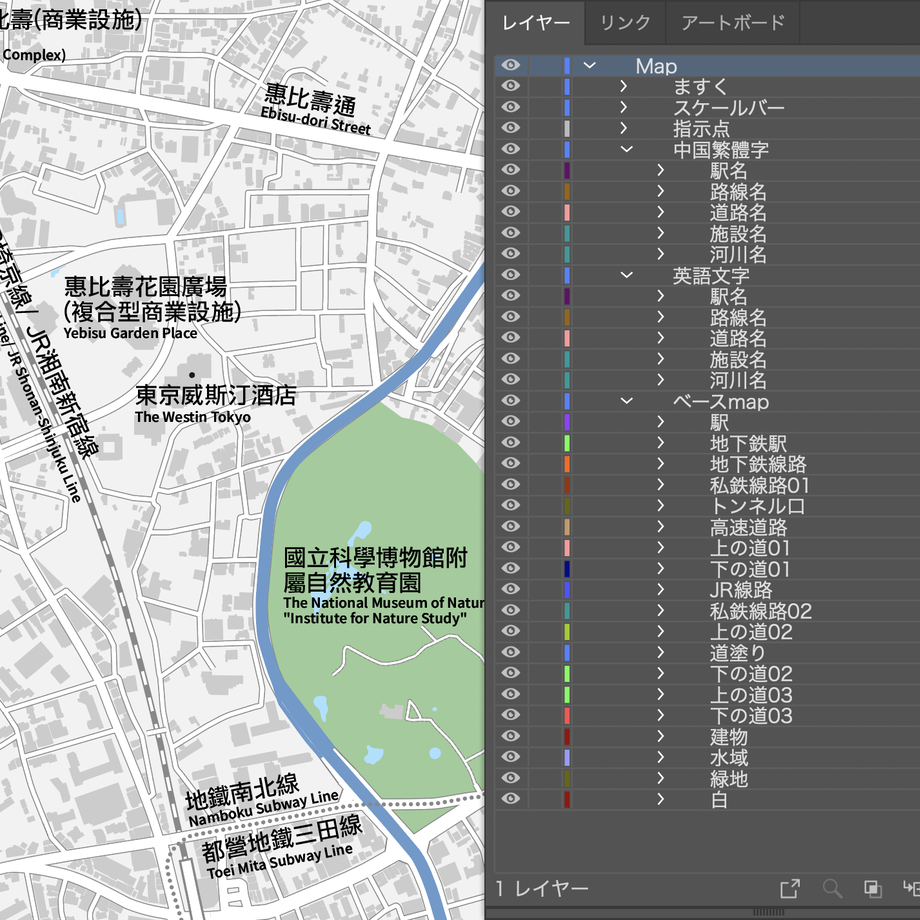Switch to the レイヤー tab
920x920 pixels.
(x=536, y=23)
